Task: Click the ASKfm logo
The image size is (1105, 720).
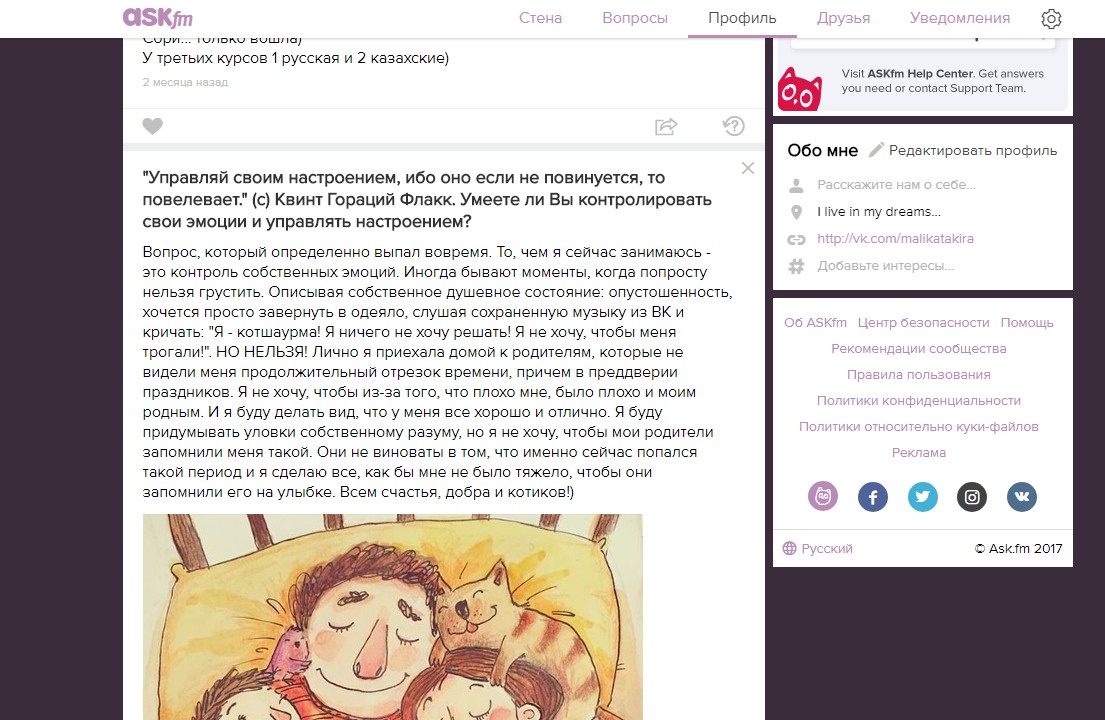Action: 157,18
